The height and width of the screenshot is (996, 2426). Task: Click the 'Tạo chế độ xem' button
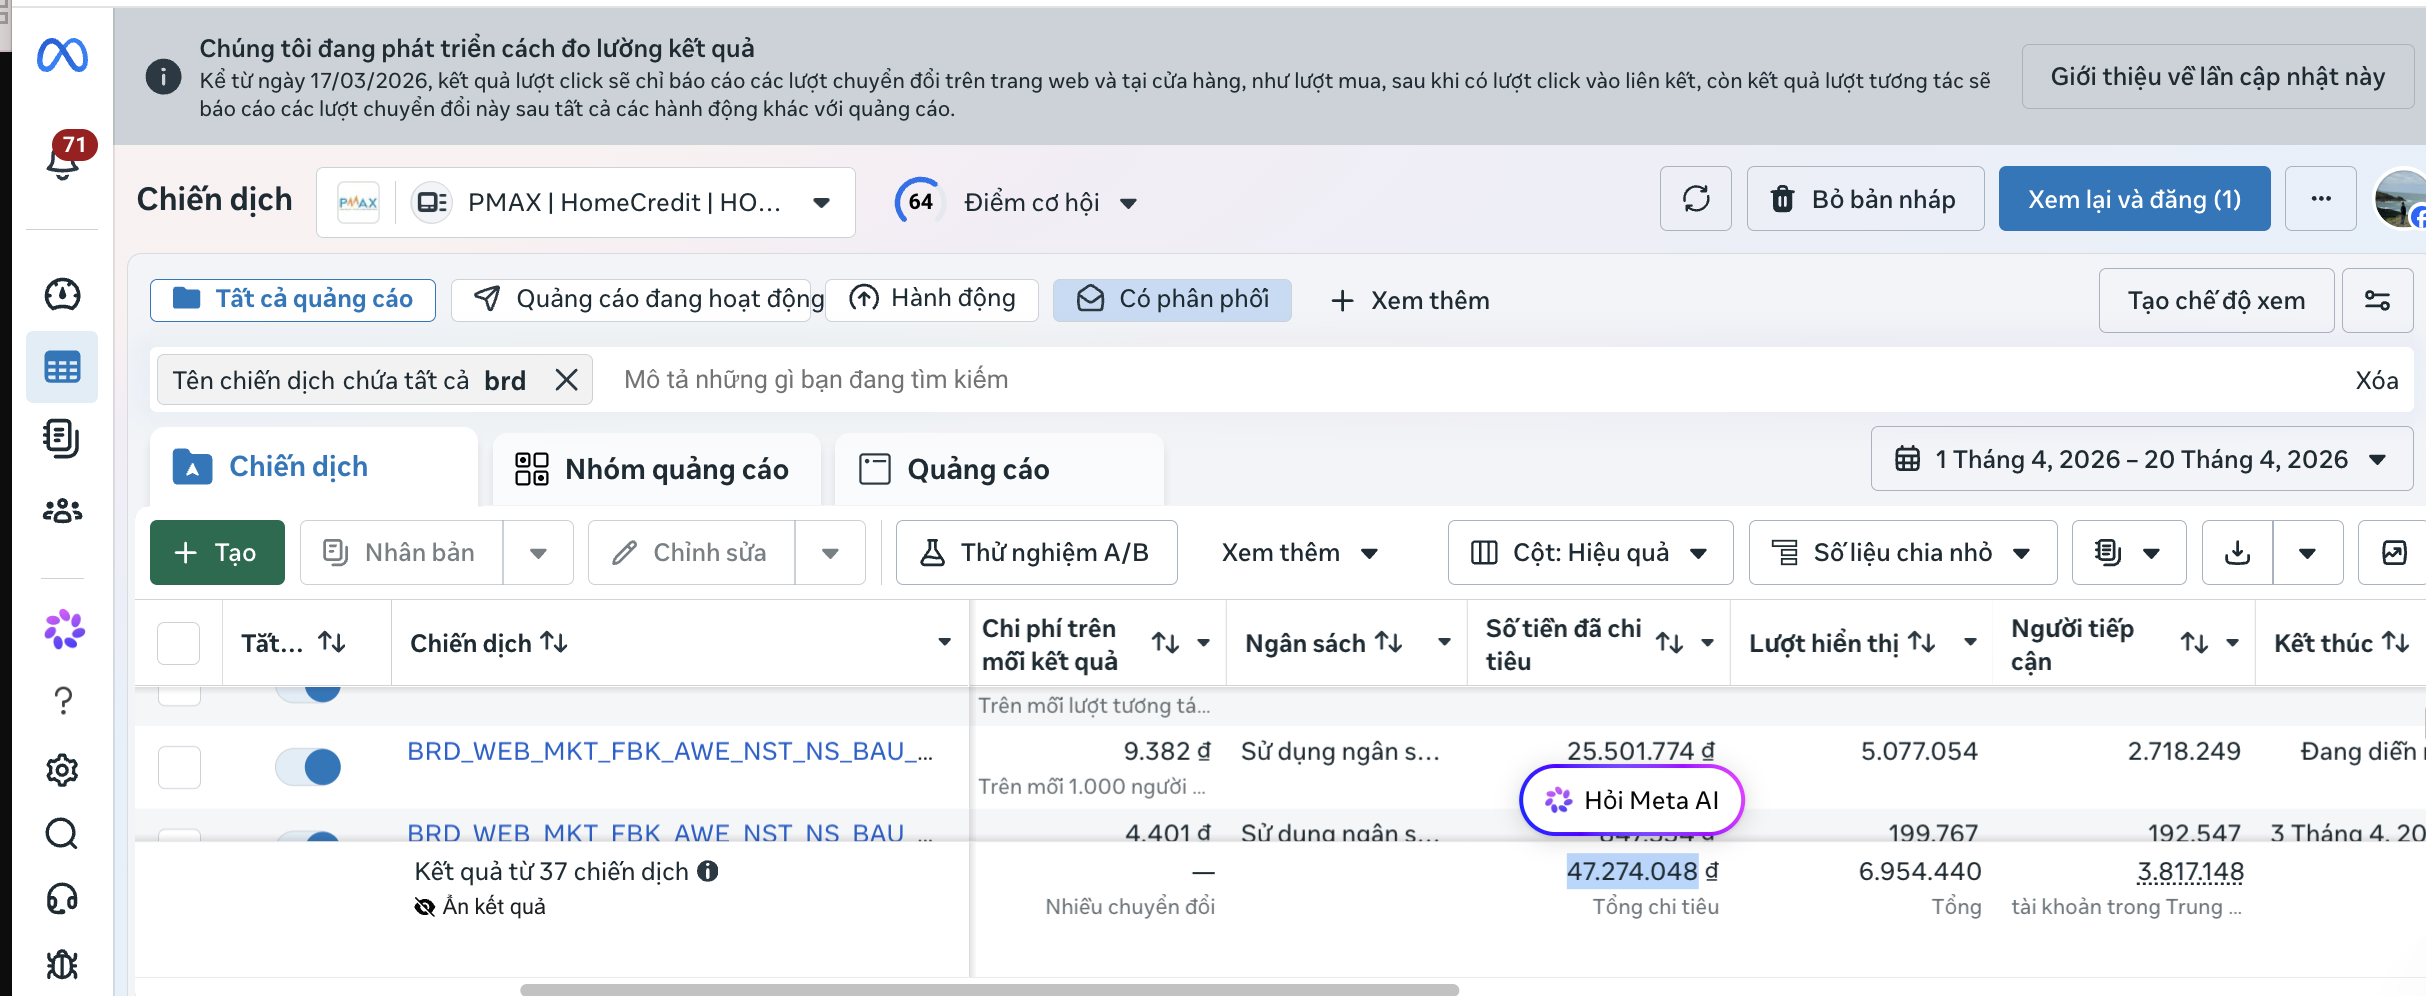click(x=2216, y=300)
